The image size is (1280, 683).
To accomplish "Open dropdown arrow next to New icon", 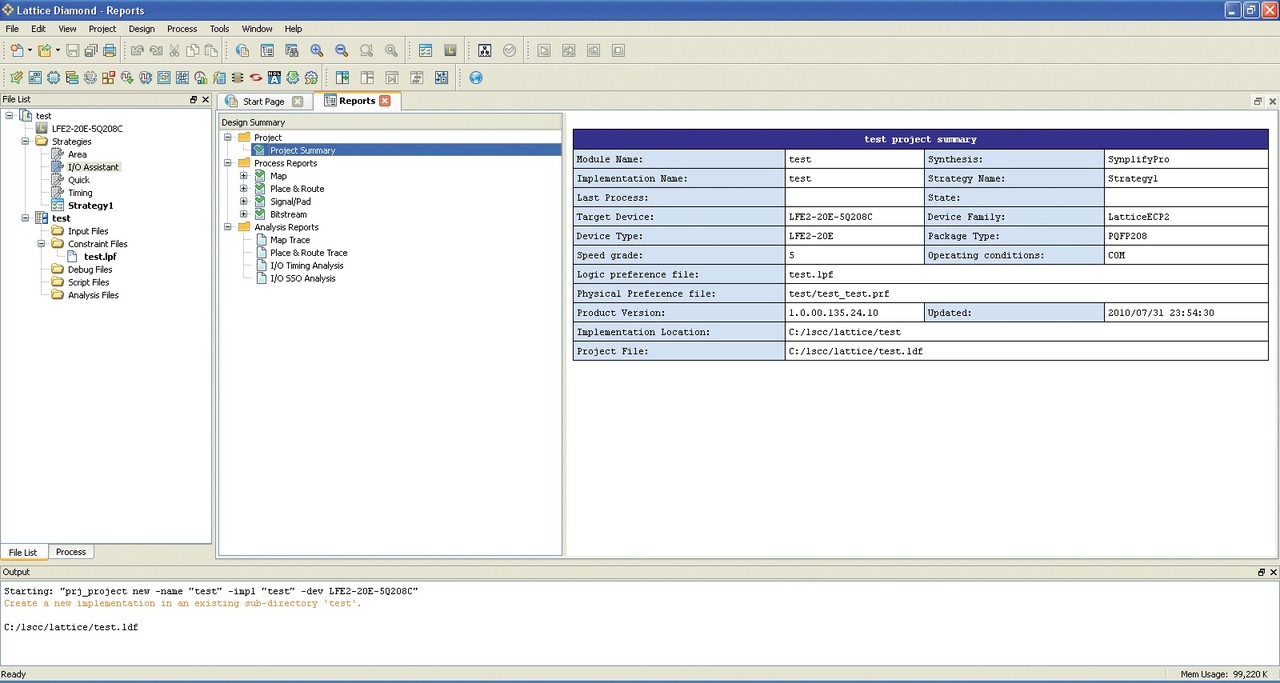I will 30,51.
